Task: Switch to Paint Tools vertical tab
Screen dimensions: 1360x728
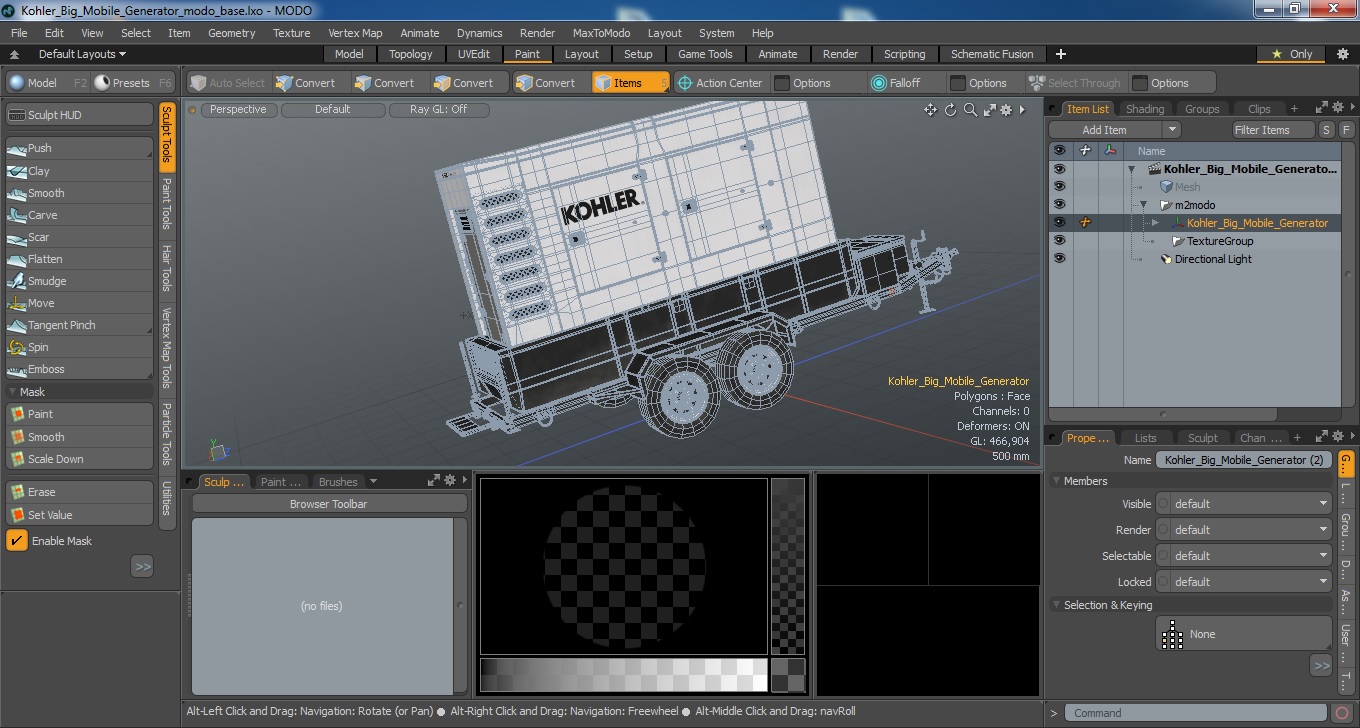Action: tap(167, 204)
